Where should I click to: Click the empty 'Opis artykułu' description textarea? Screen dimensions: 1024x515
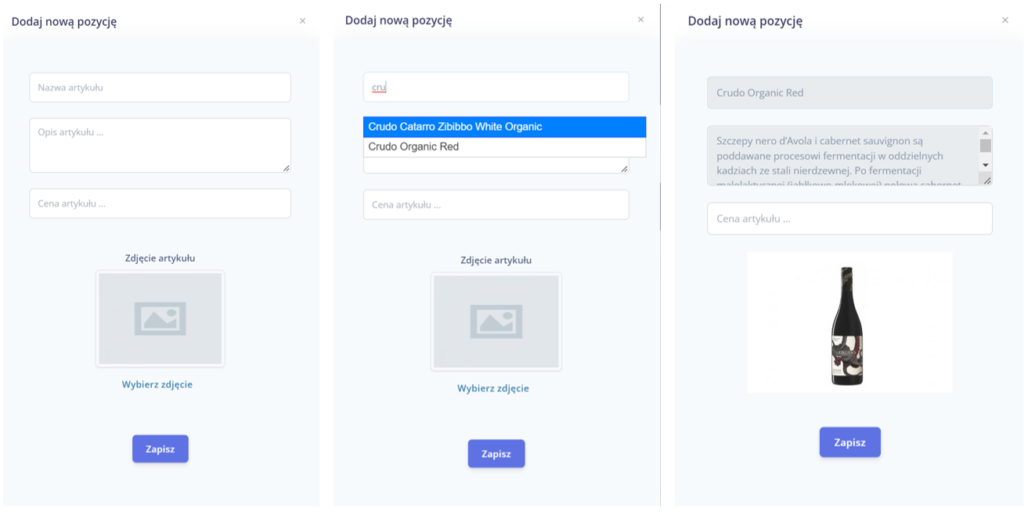click(x=160, y=145)
